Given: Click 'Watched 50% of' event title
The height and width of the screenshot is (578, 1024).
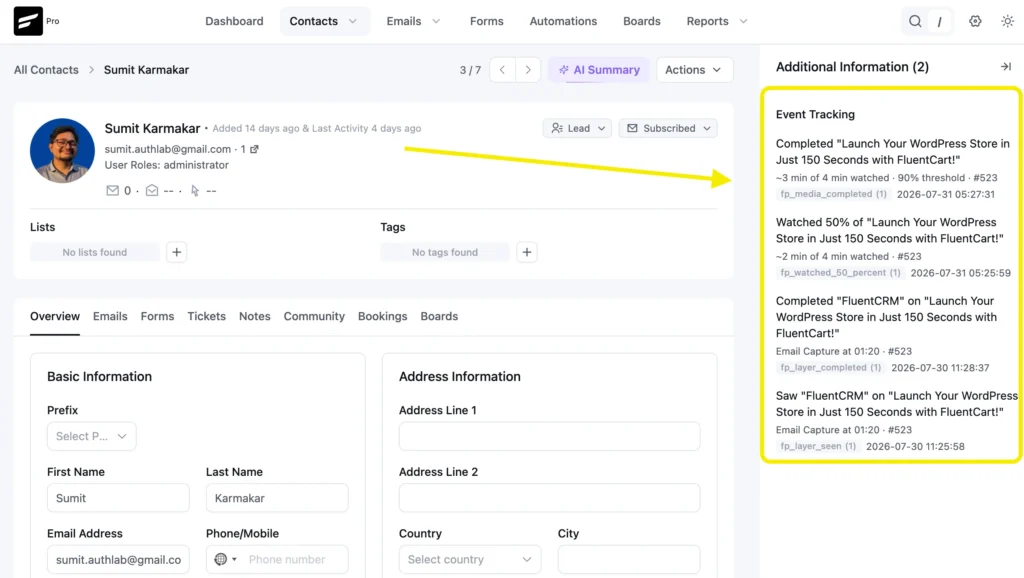Looking at the screenshot, I should pyautogui.click(x=889, y=231).
